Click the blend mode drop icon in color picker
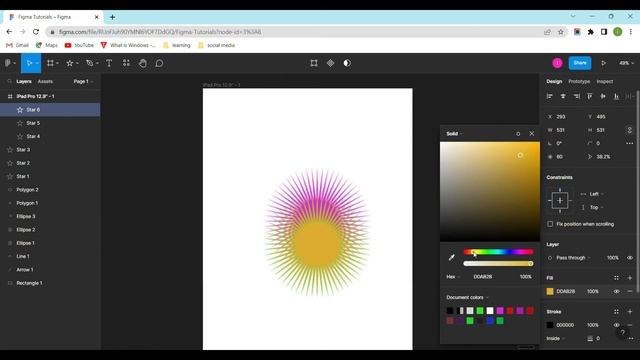Screen dimensions: 640x360 518,134
